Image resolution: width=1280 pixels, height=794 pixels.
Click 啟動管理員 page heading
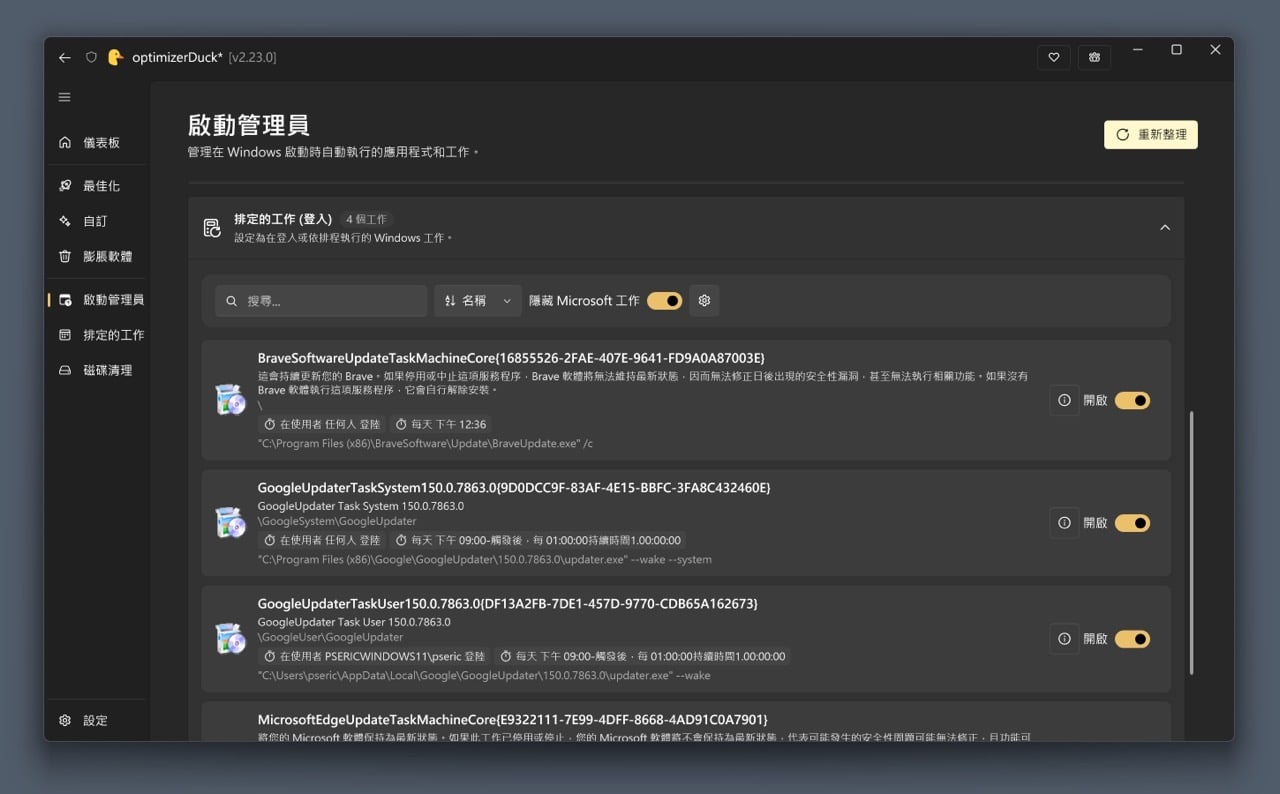[x=249, y=126]
